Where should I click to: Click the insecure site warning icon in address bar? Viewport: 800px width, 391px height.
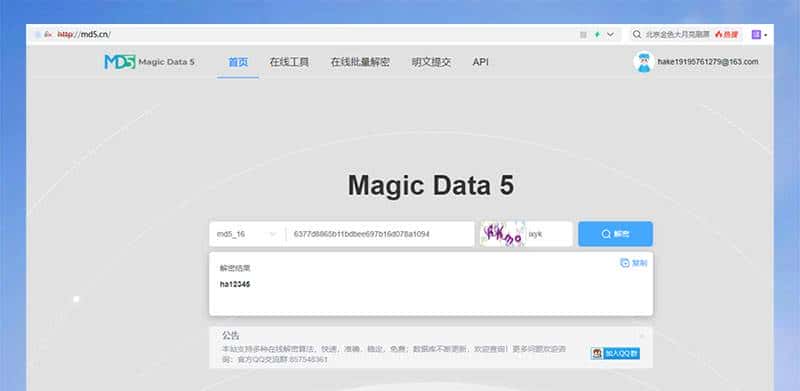(x=48, y=35)
